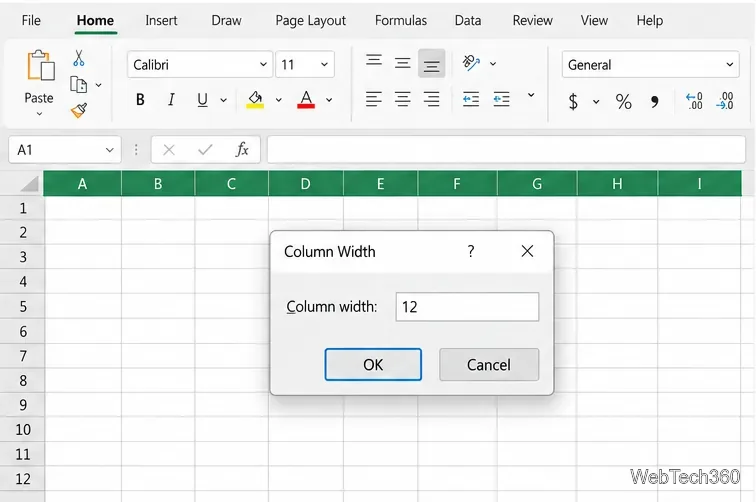Screen dimensions: 756x502
Task: Click the formula bar Cancel X icon
Action: [169, 150]
